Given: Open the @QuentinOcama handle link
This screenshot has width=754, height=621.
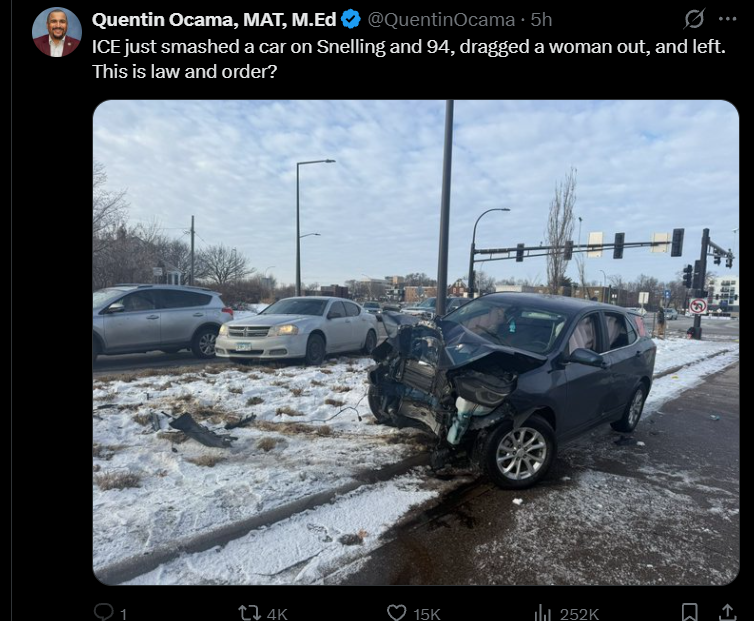Looking at the screenshot, I should pyautogui.click(x=441, y=20).
